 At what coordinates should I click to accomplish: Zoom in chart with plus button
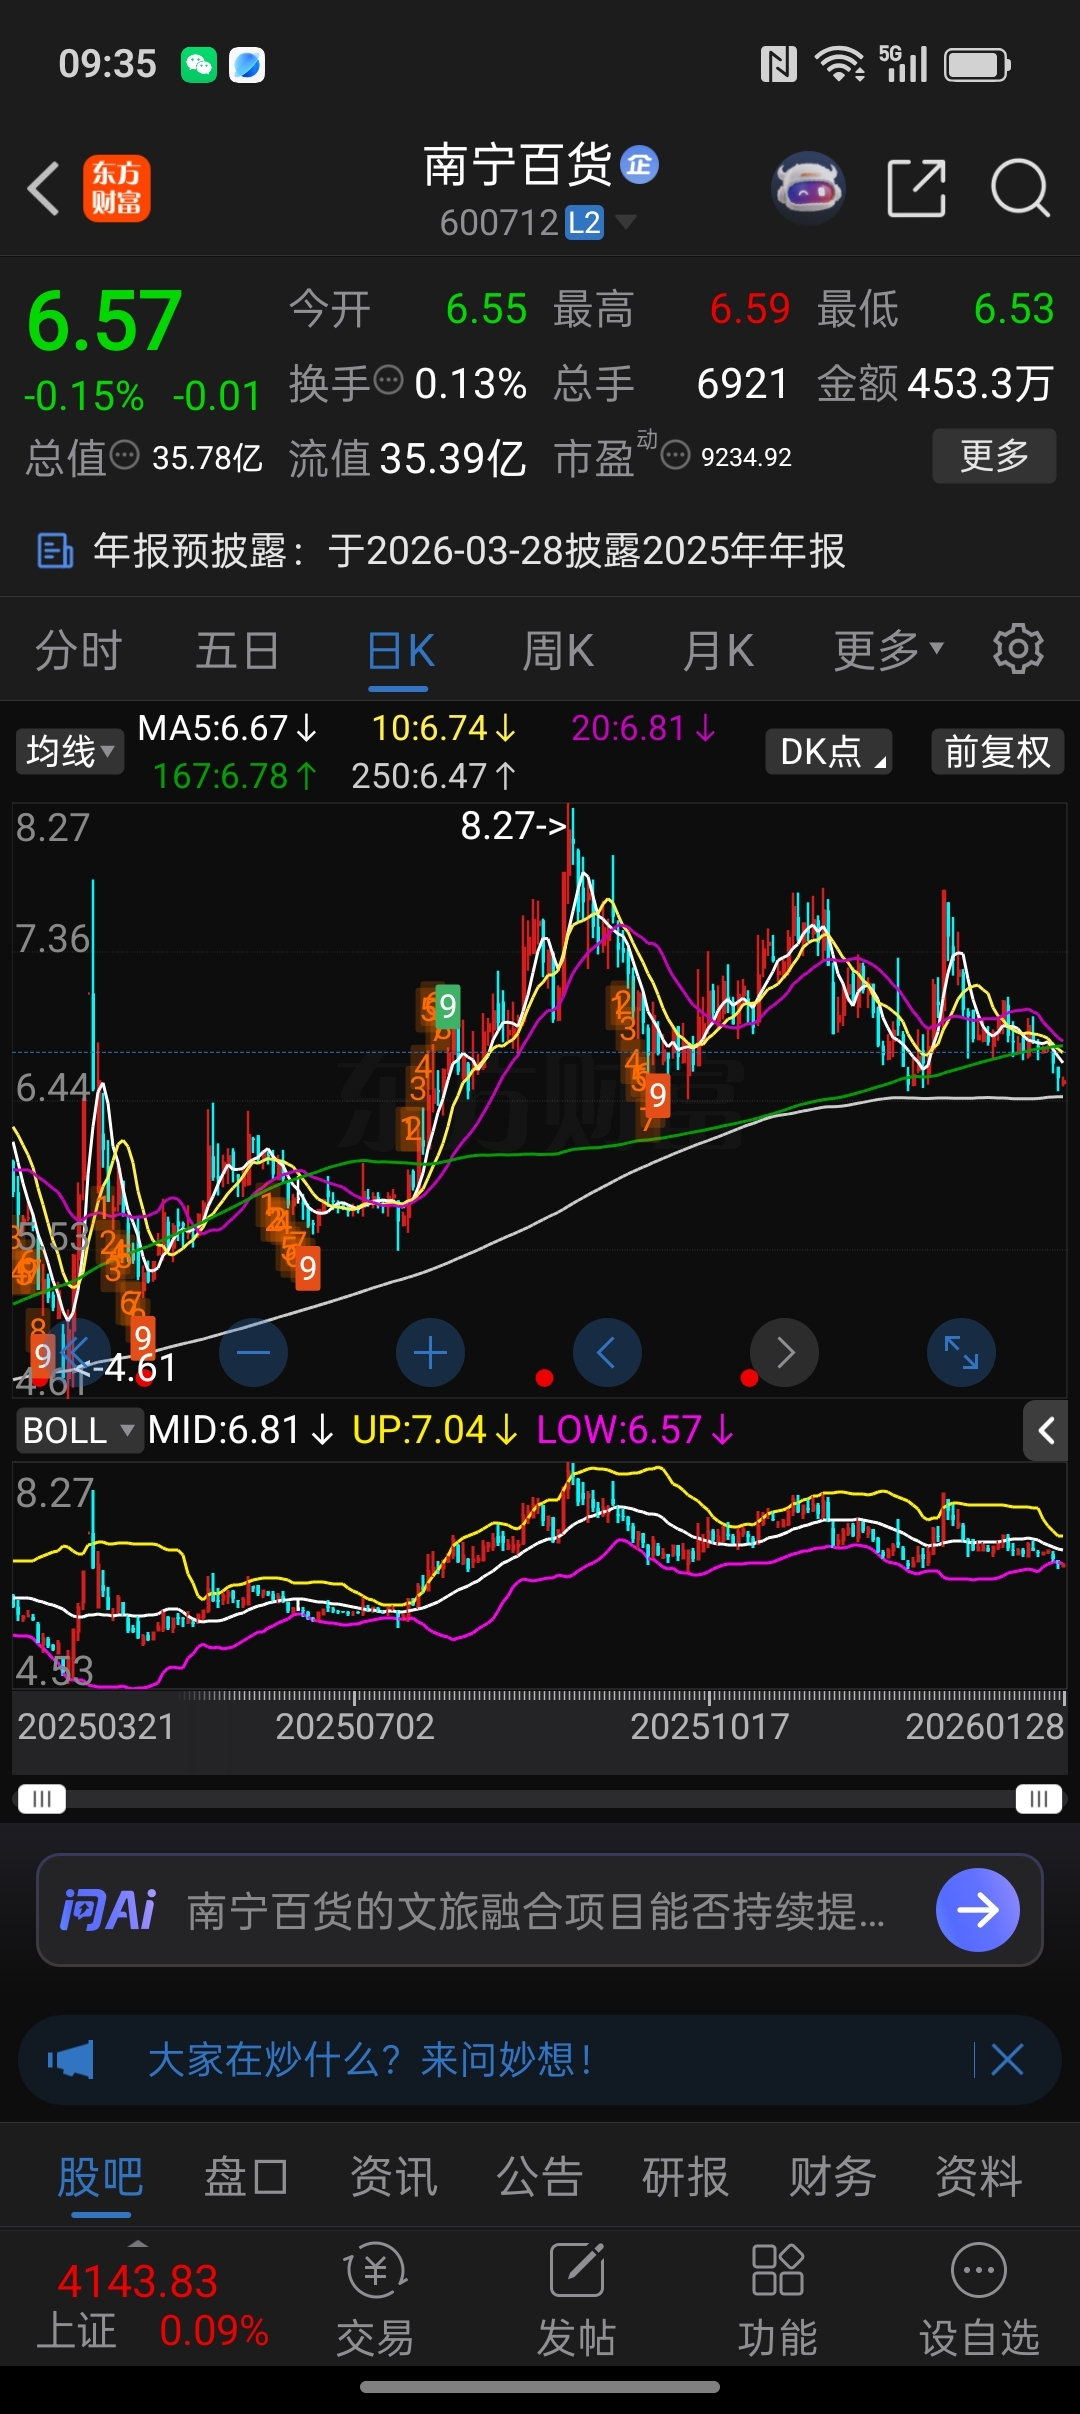[x=430, y=1353]
